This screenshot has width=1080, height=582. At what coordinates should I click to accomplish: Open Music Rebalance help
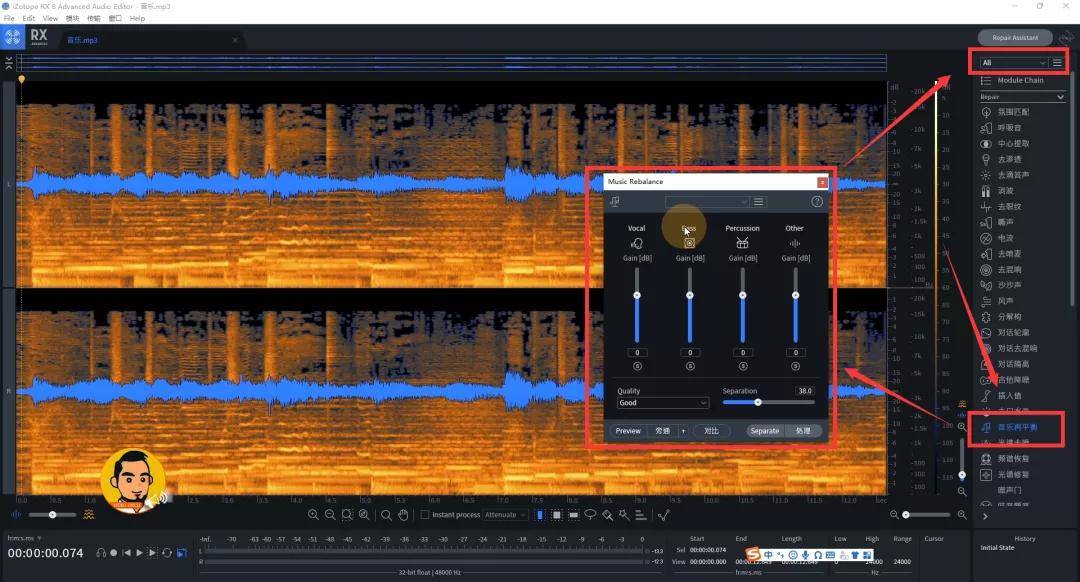click(x=817, y=202)
